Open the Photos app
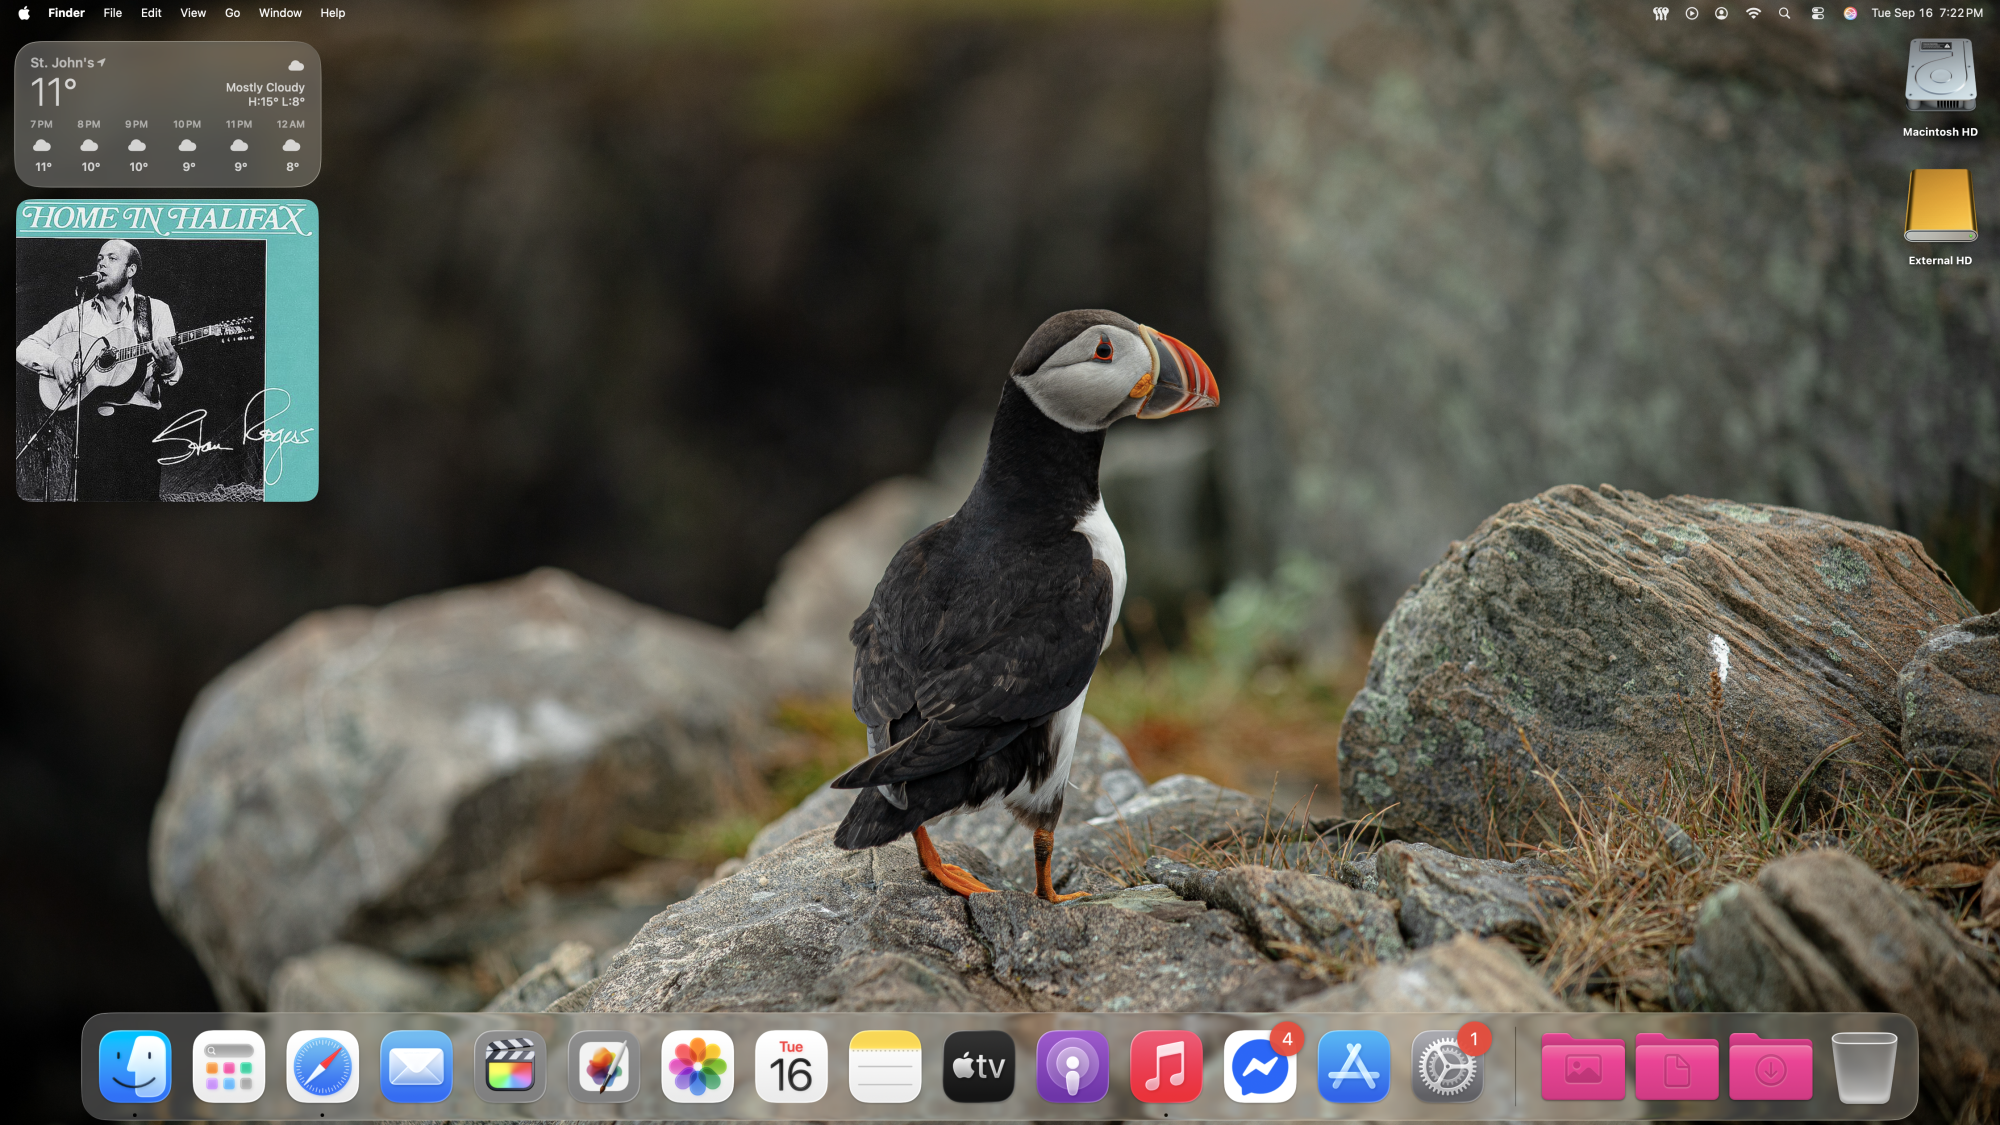 tap(697, 1067)
